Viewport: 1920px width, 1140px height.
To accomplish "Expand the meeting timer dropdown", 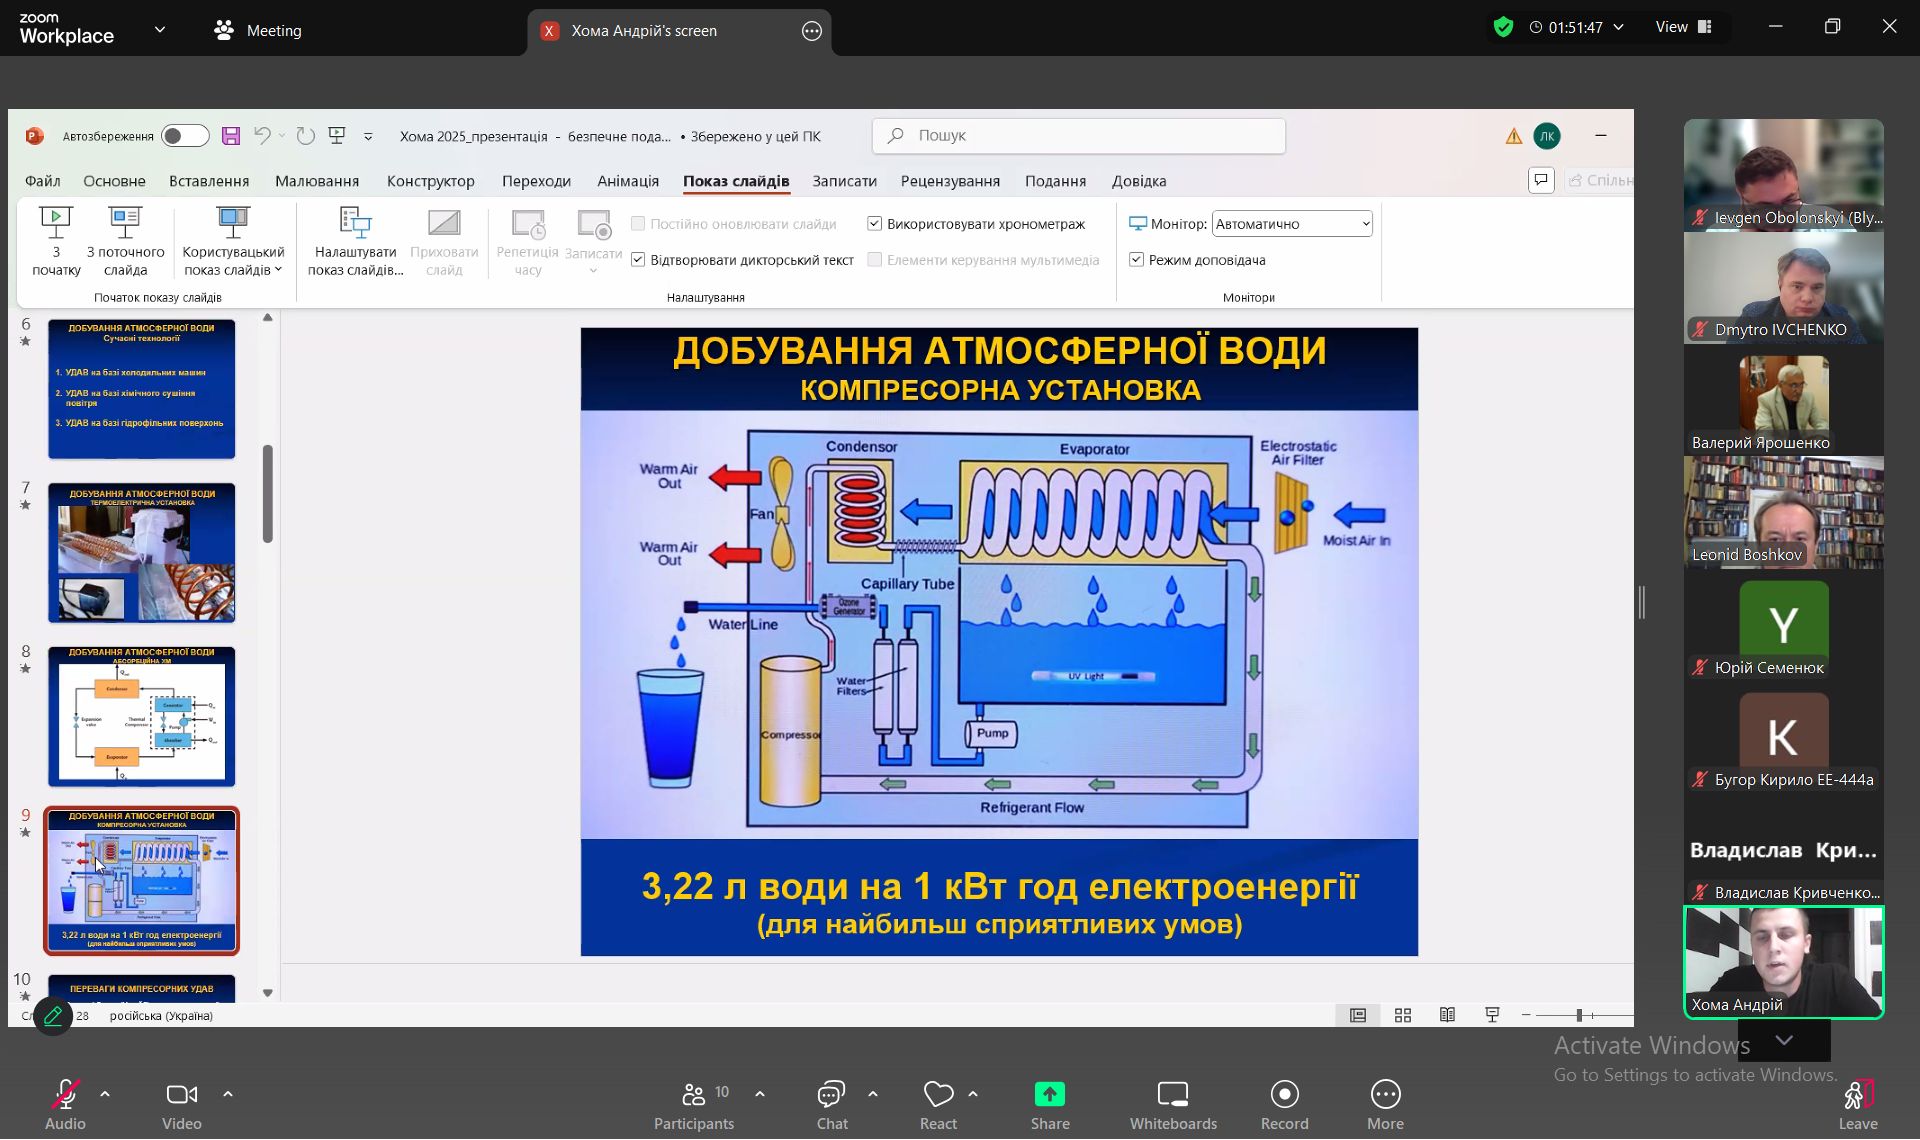I will (x=1618, y=27).
